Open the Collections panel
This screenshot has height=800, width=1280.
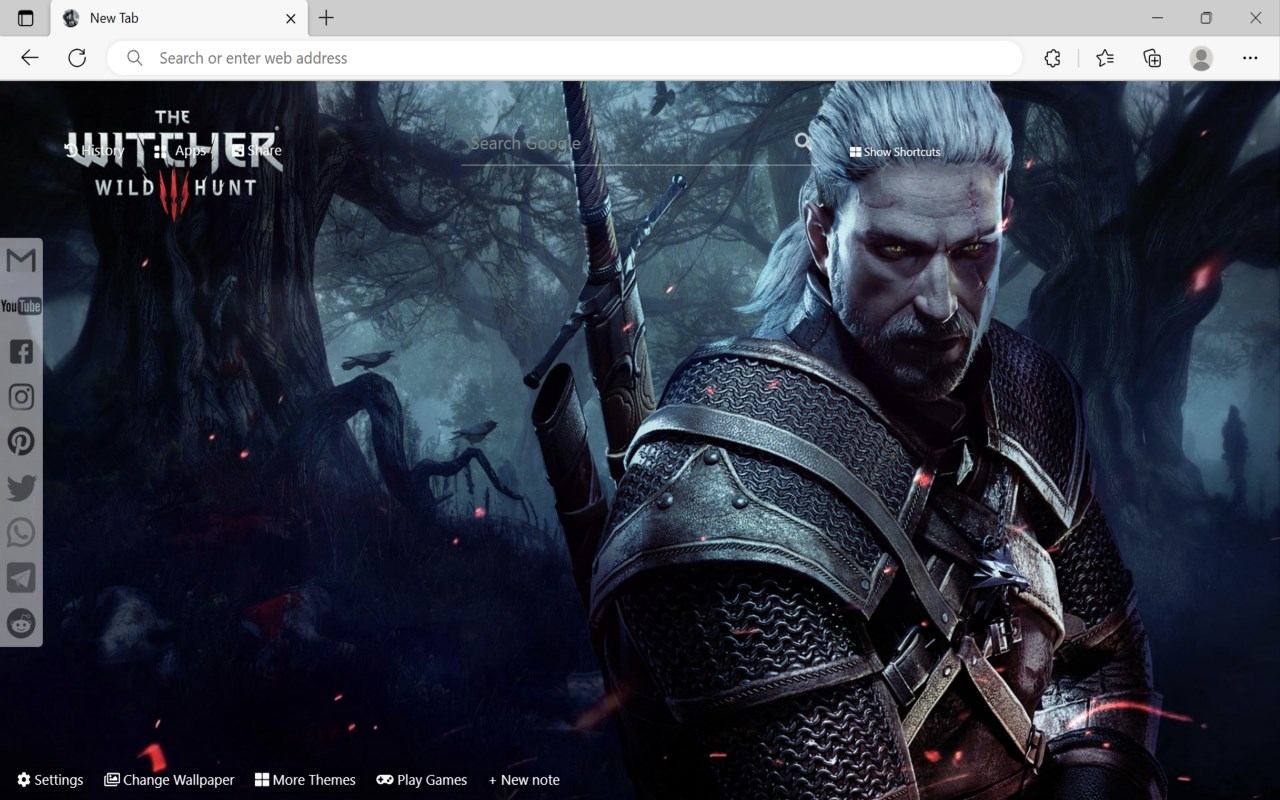[x=1152, y=58]
